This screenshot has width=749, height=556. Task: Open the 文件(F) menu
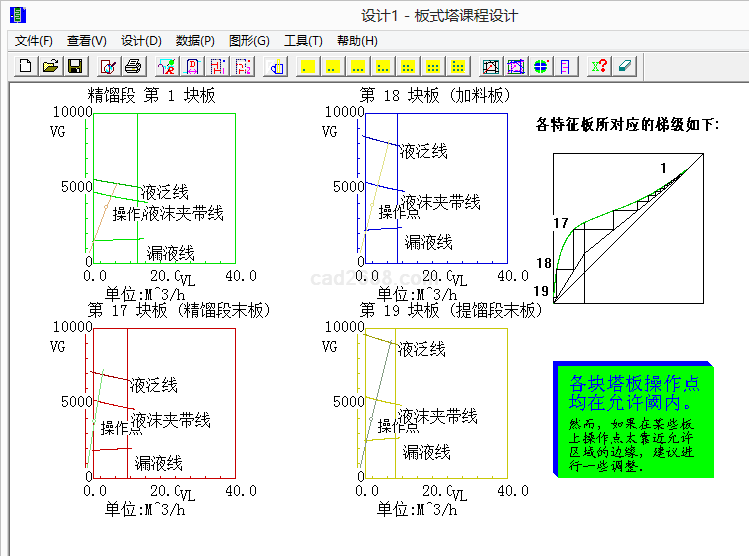tap(34, 41)
